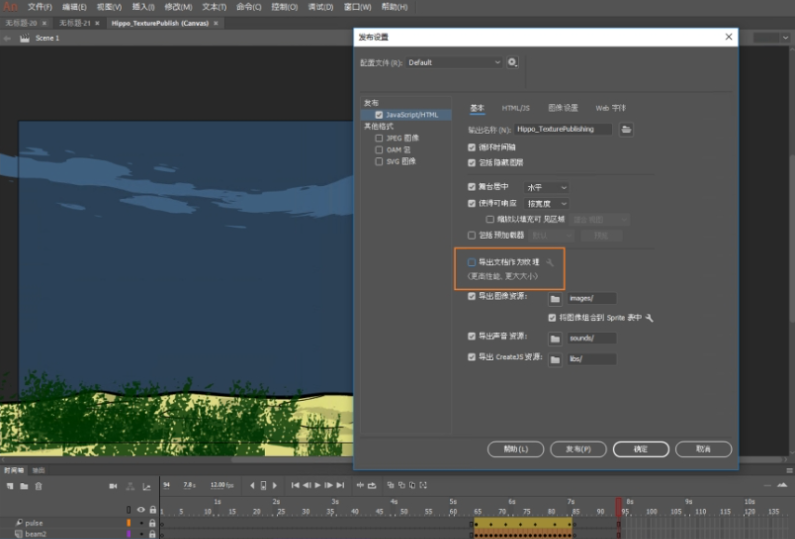Click the 取消 cancel button

[x=703, y=449]
